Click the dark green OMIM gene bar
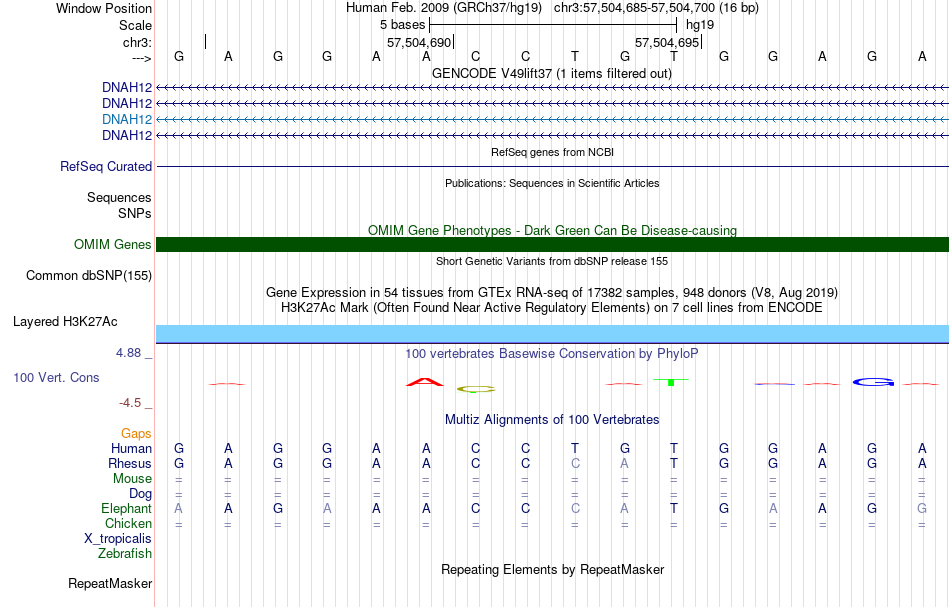 552,244
